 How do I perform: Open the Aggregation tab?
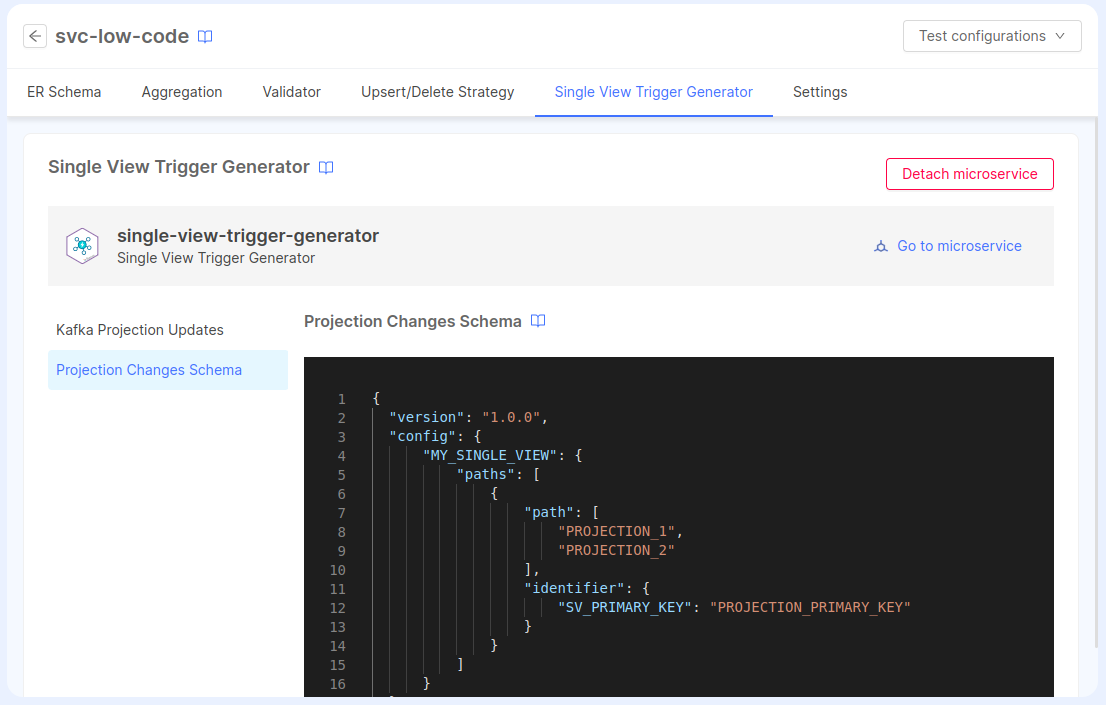click(181, 91)
